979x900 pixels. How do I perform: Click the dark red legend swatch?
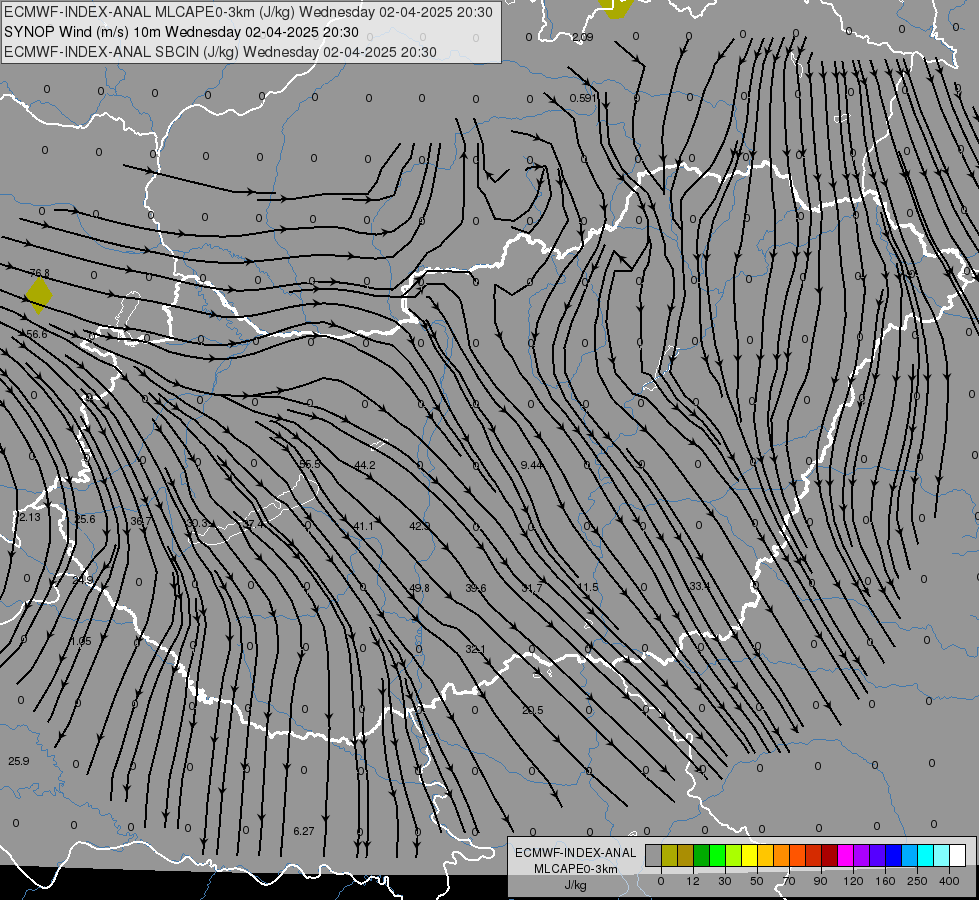[830, 855]
